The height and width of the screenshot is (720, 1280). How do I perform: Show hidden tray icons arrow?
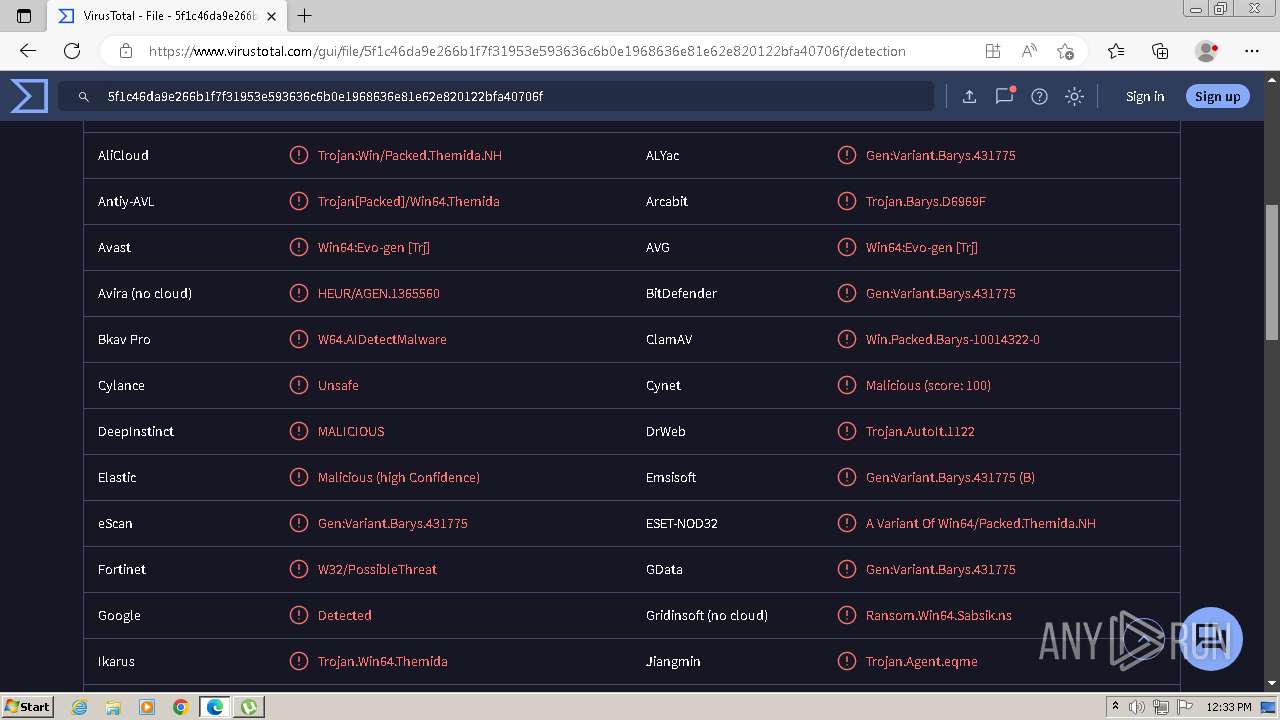[x=1114, y=707]
